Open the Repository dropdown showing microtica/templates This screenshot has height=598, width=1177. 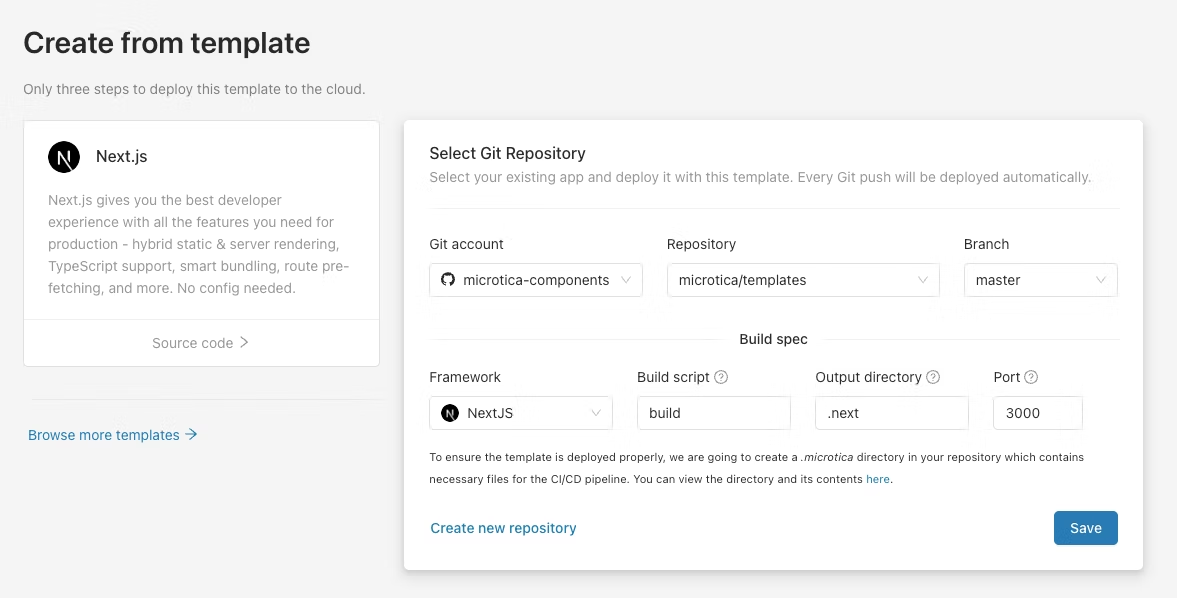point(803,280)
